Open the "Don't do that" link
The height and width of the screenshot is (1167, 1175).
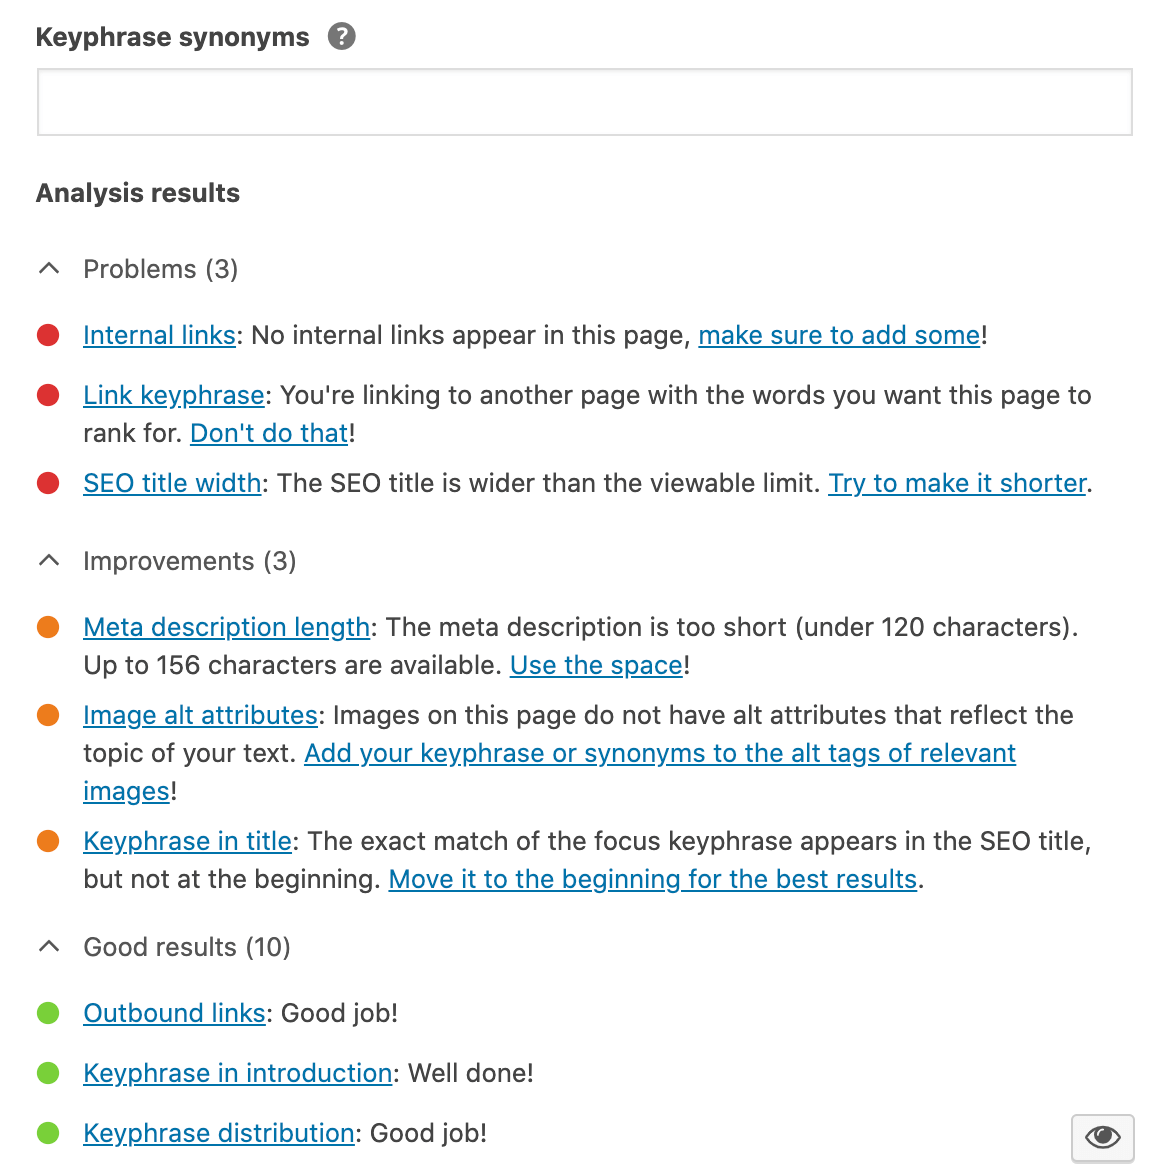268,433
